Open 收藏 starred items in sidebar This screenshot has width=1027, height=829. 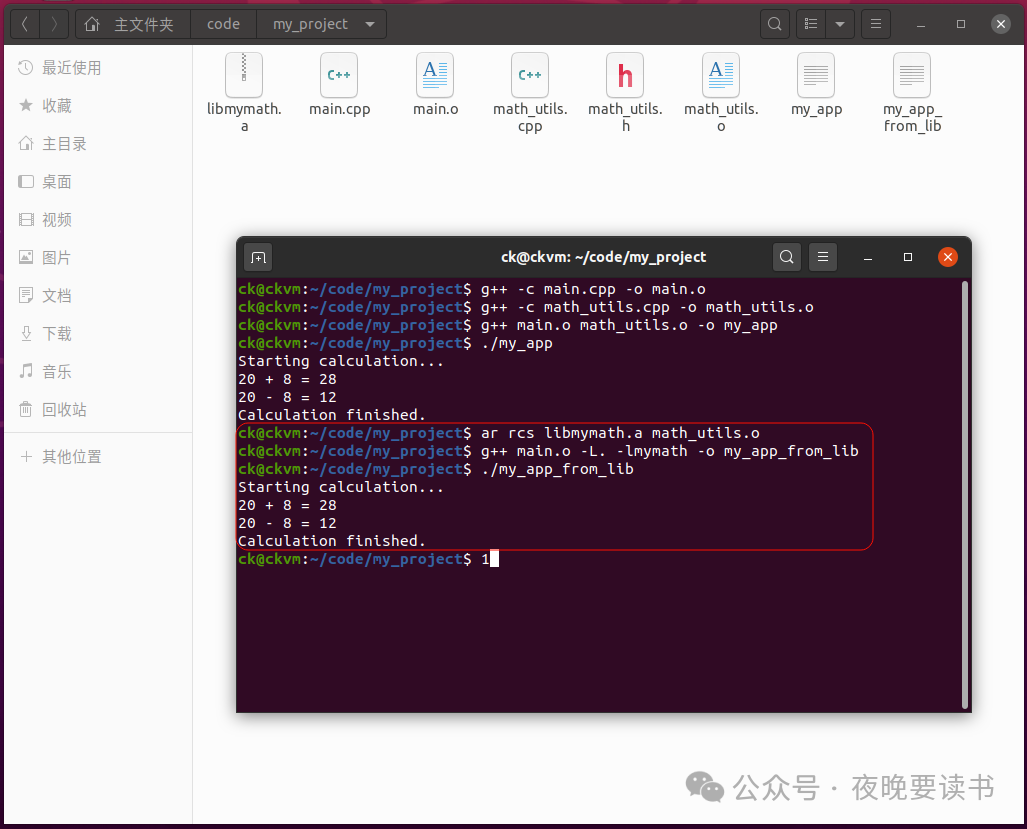[98, 105]
